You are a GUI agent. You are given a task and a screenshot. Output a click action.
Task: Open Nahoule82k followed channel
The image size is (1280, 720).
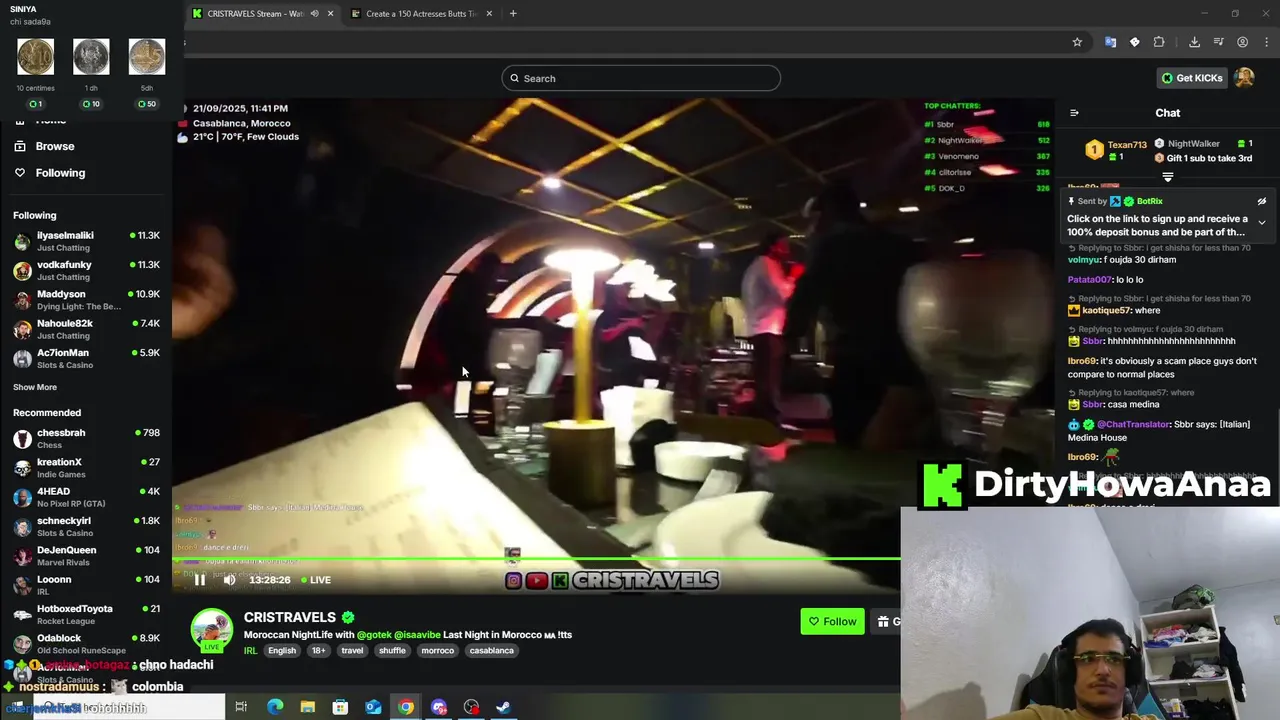coord(86,329)
